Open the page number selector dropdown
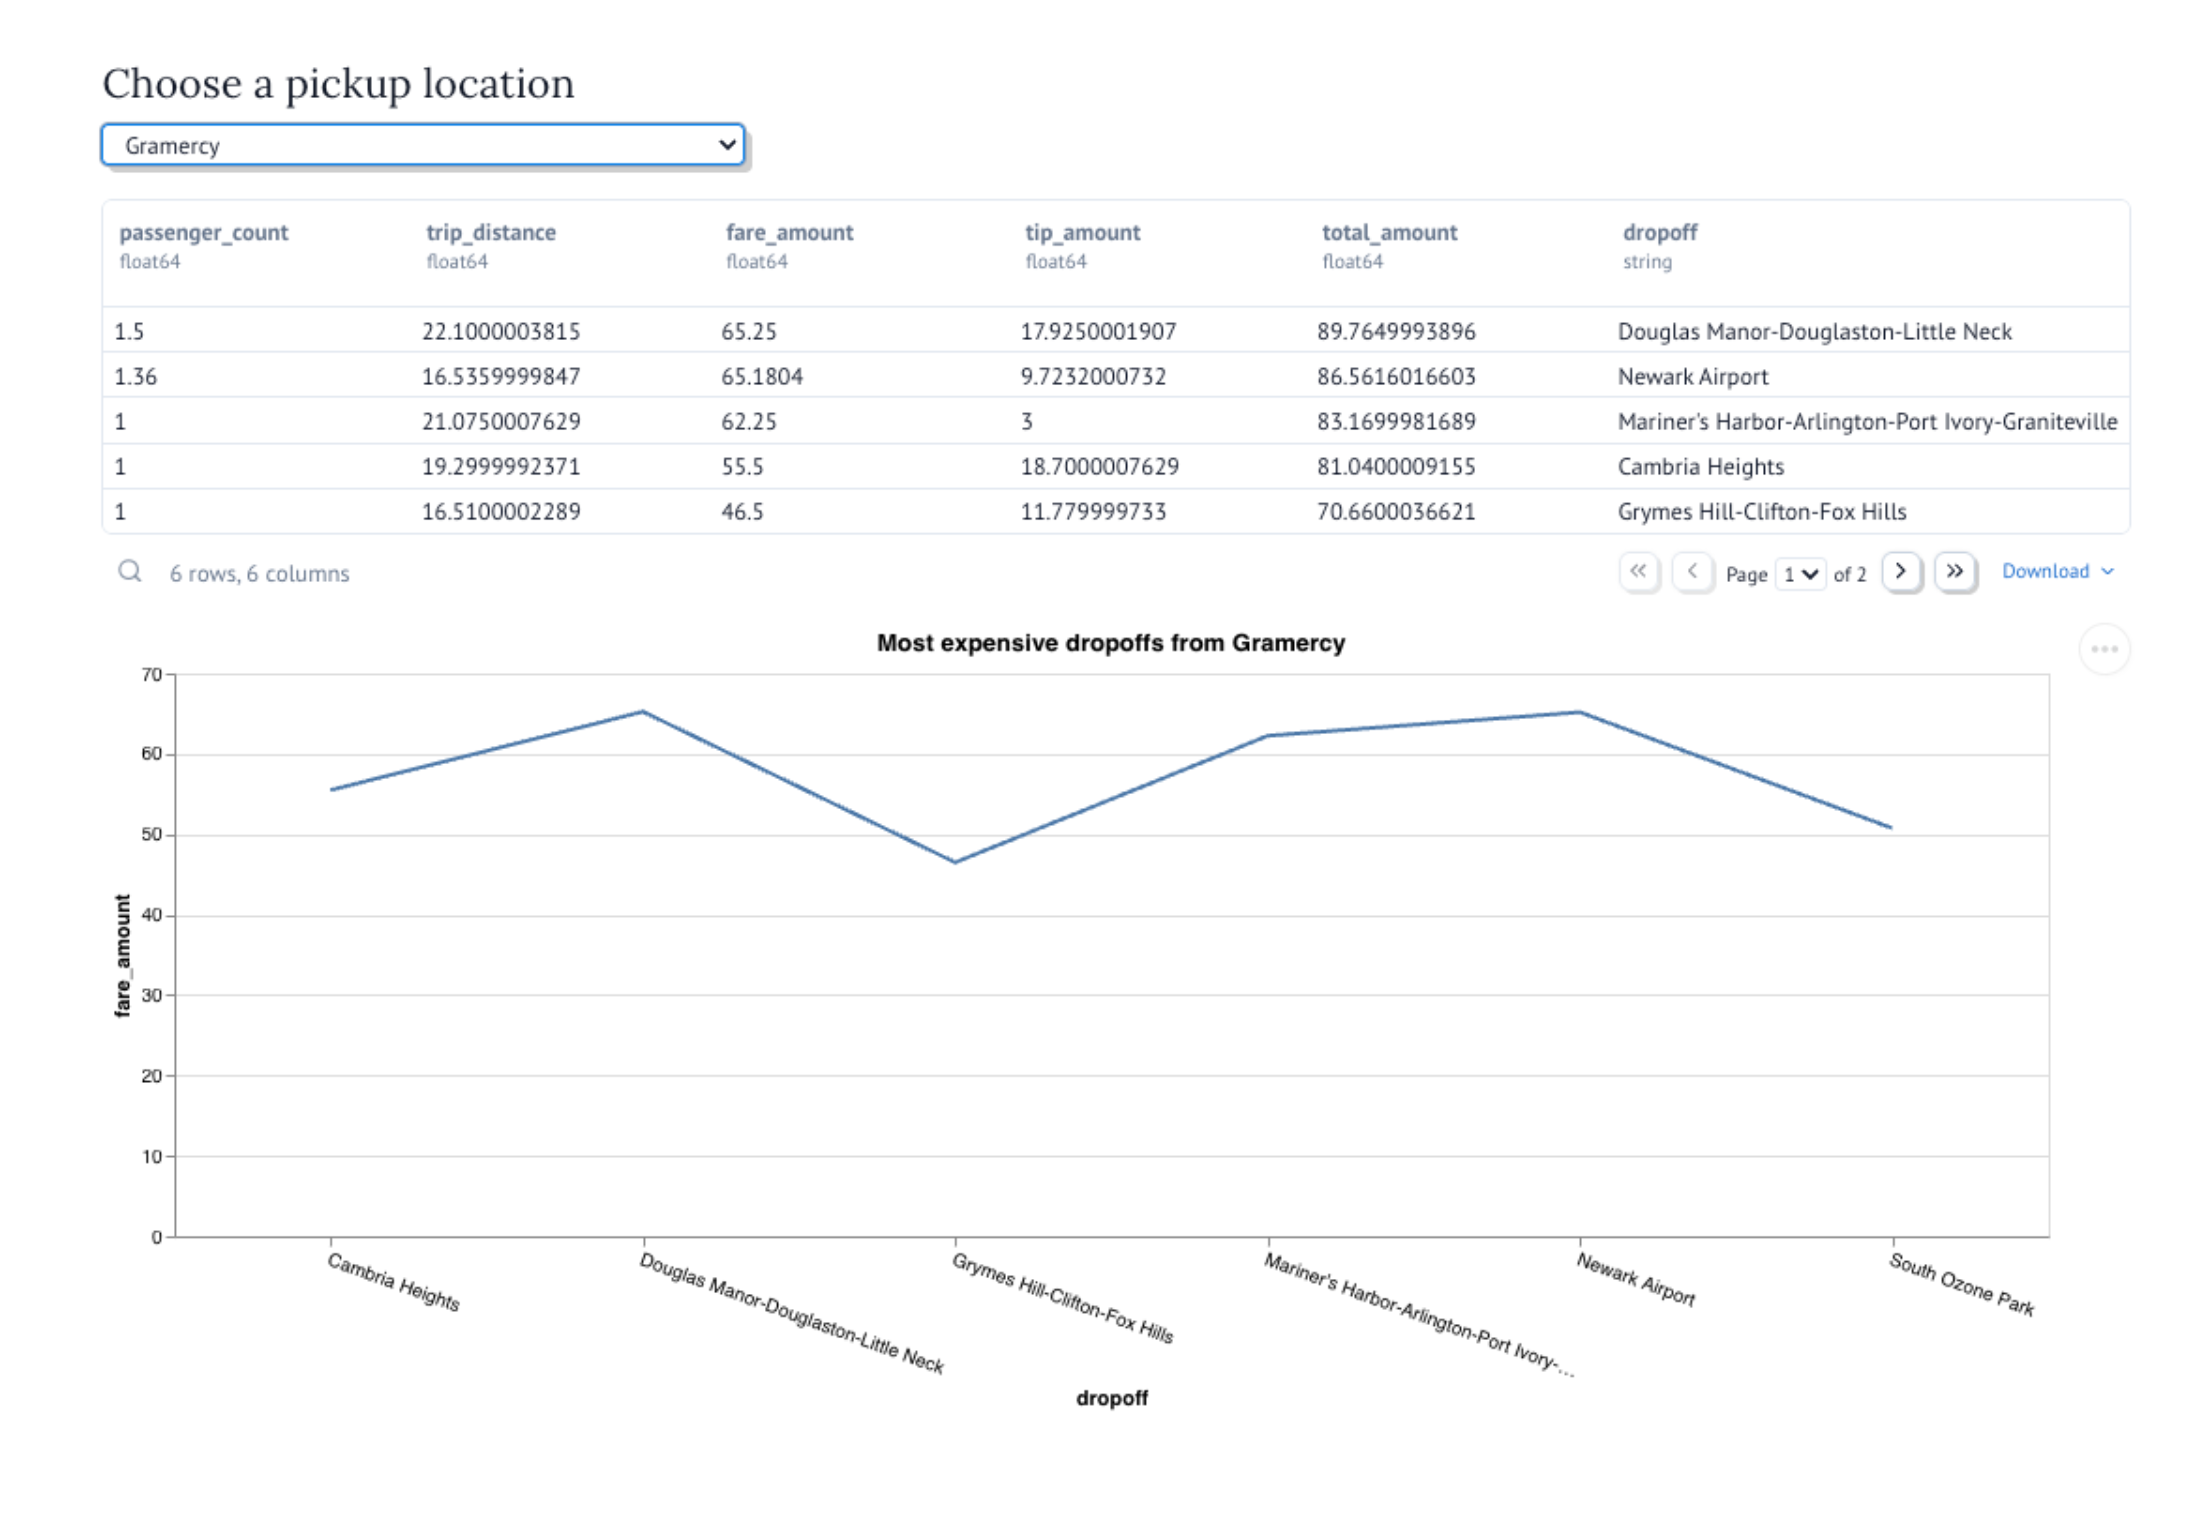Viewport: 2209px width, 1534px height. point(1799,573)
